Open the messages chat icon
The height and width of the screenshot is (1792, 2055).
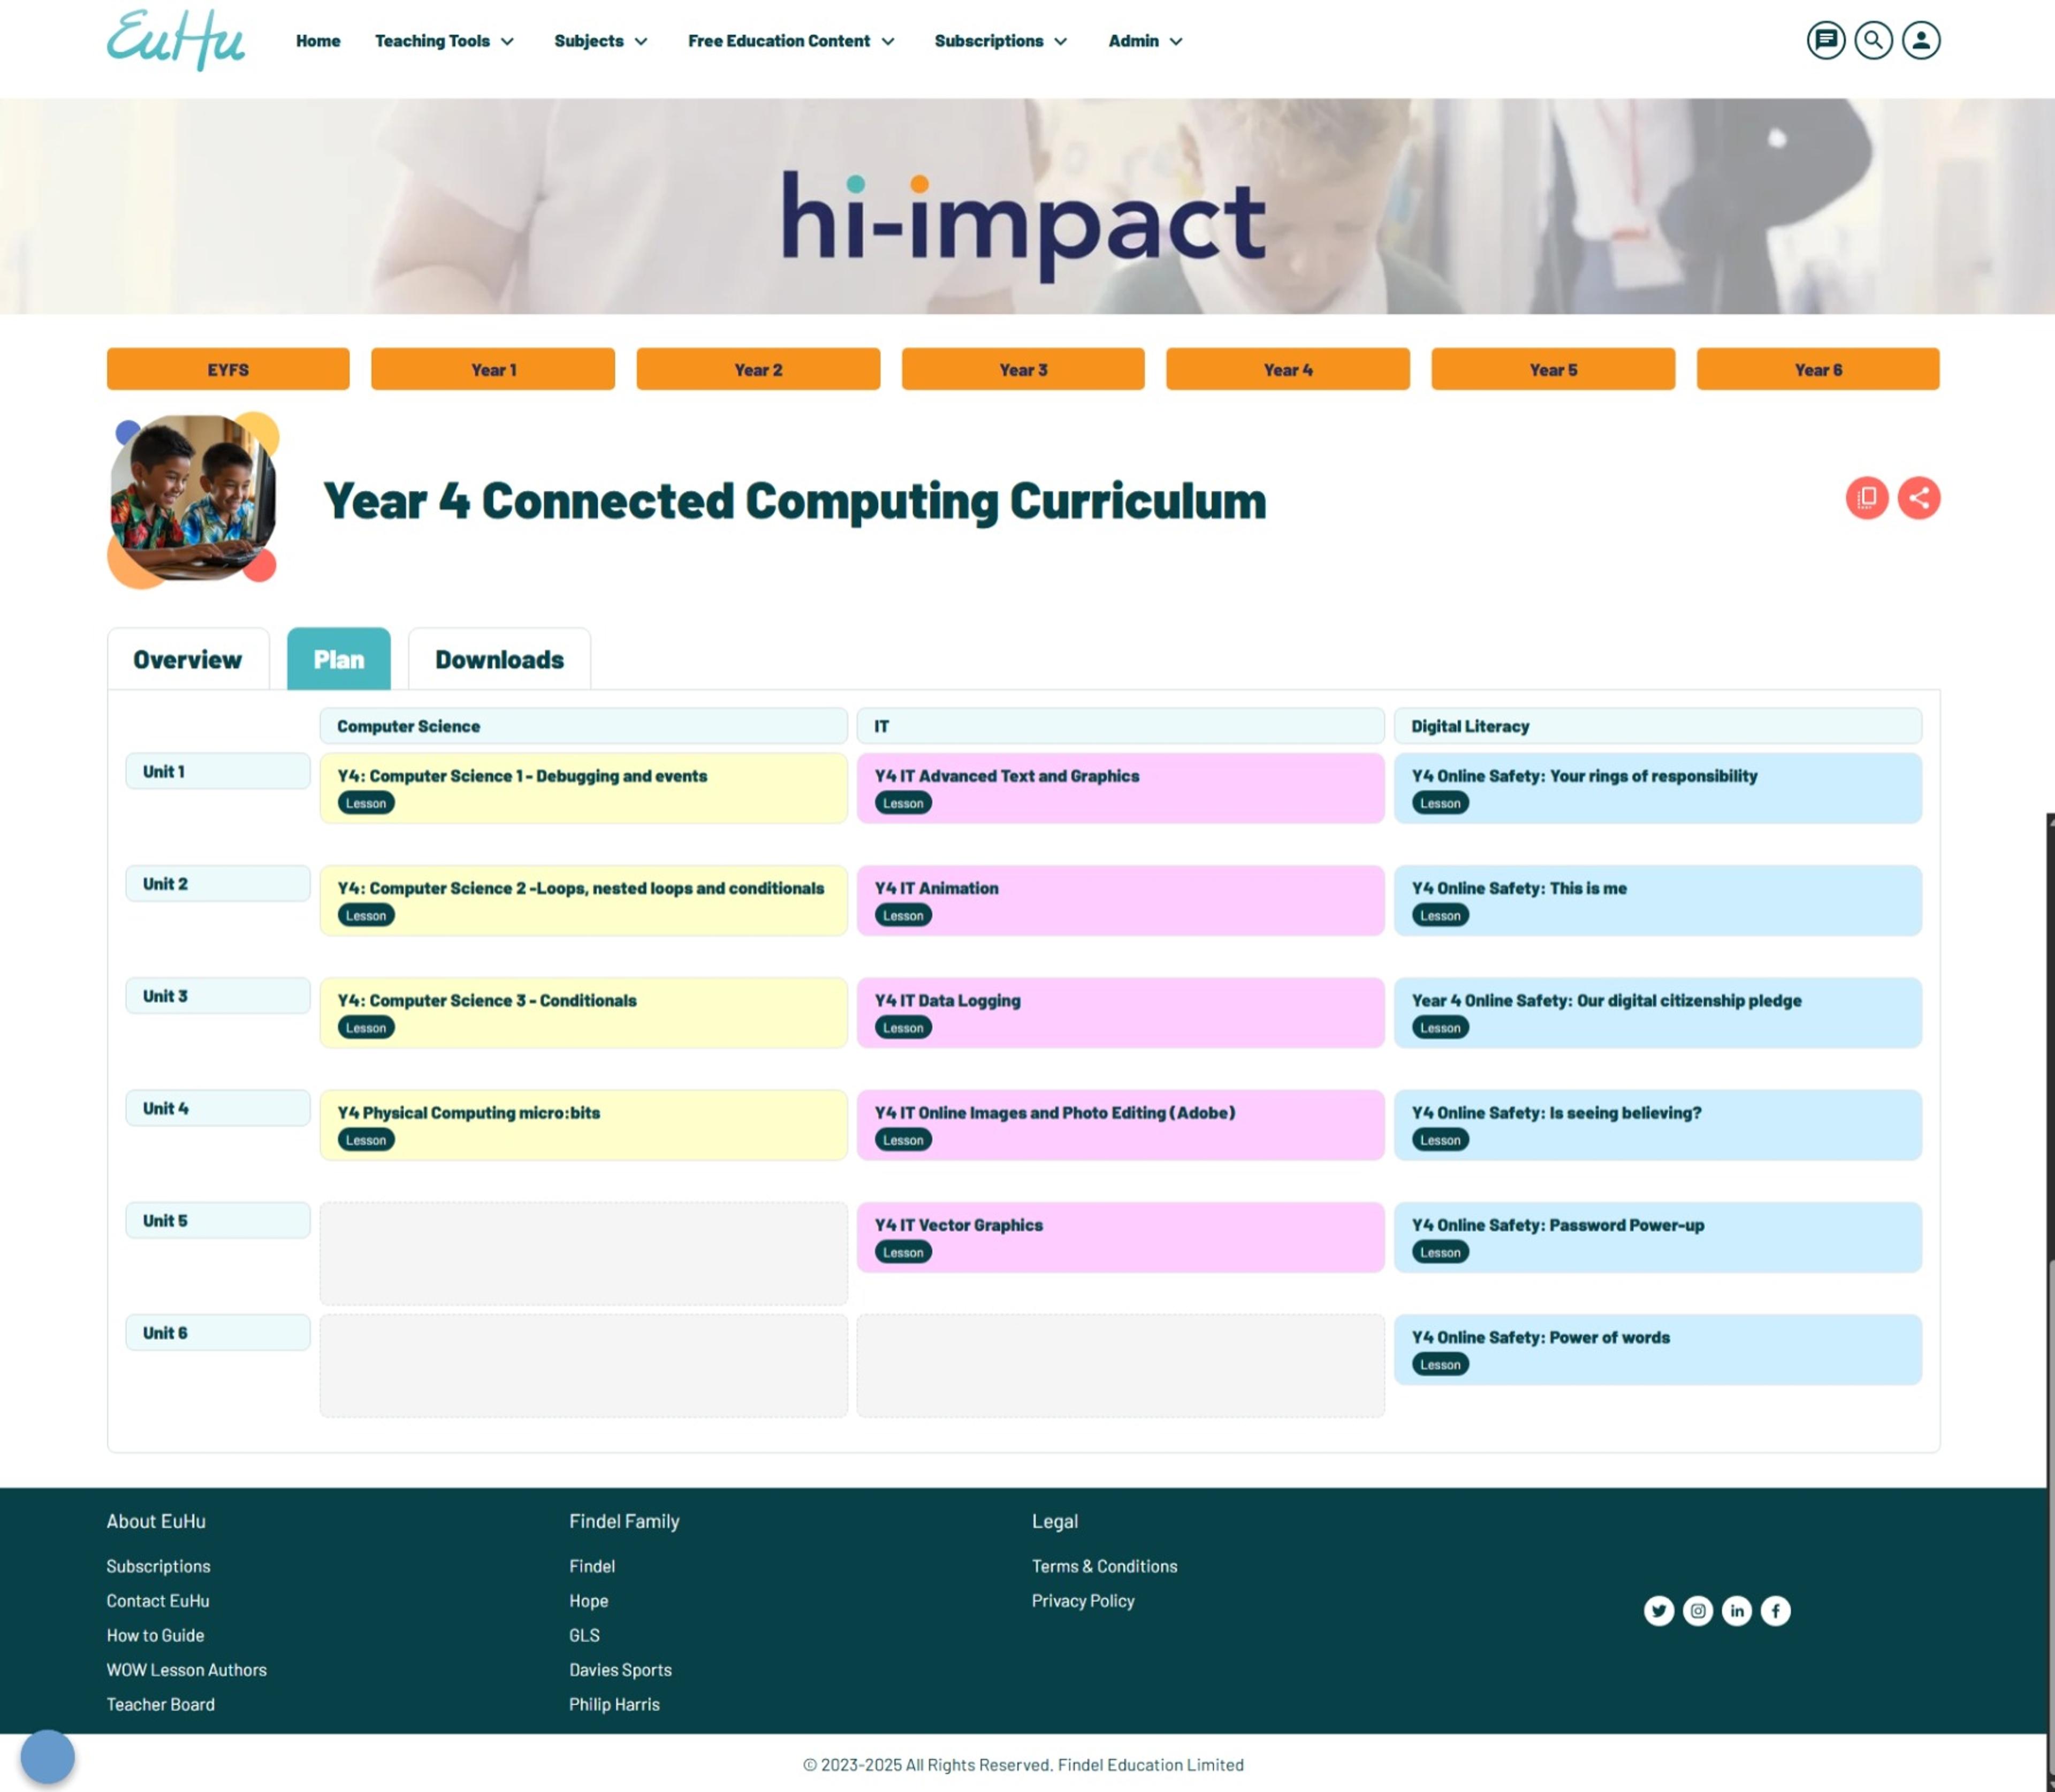click(1825, 41)
